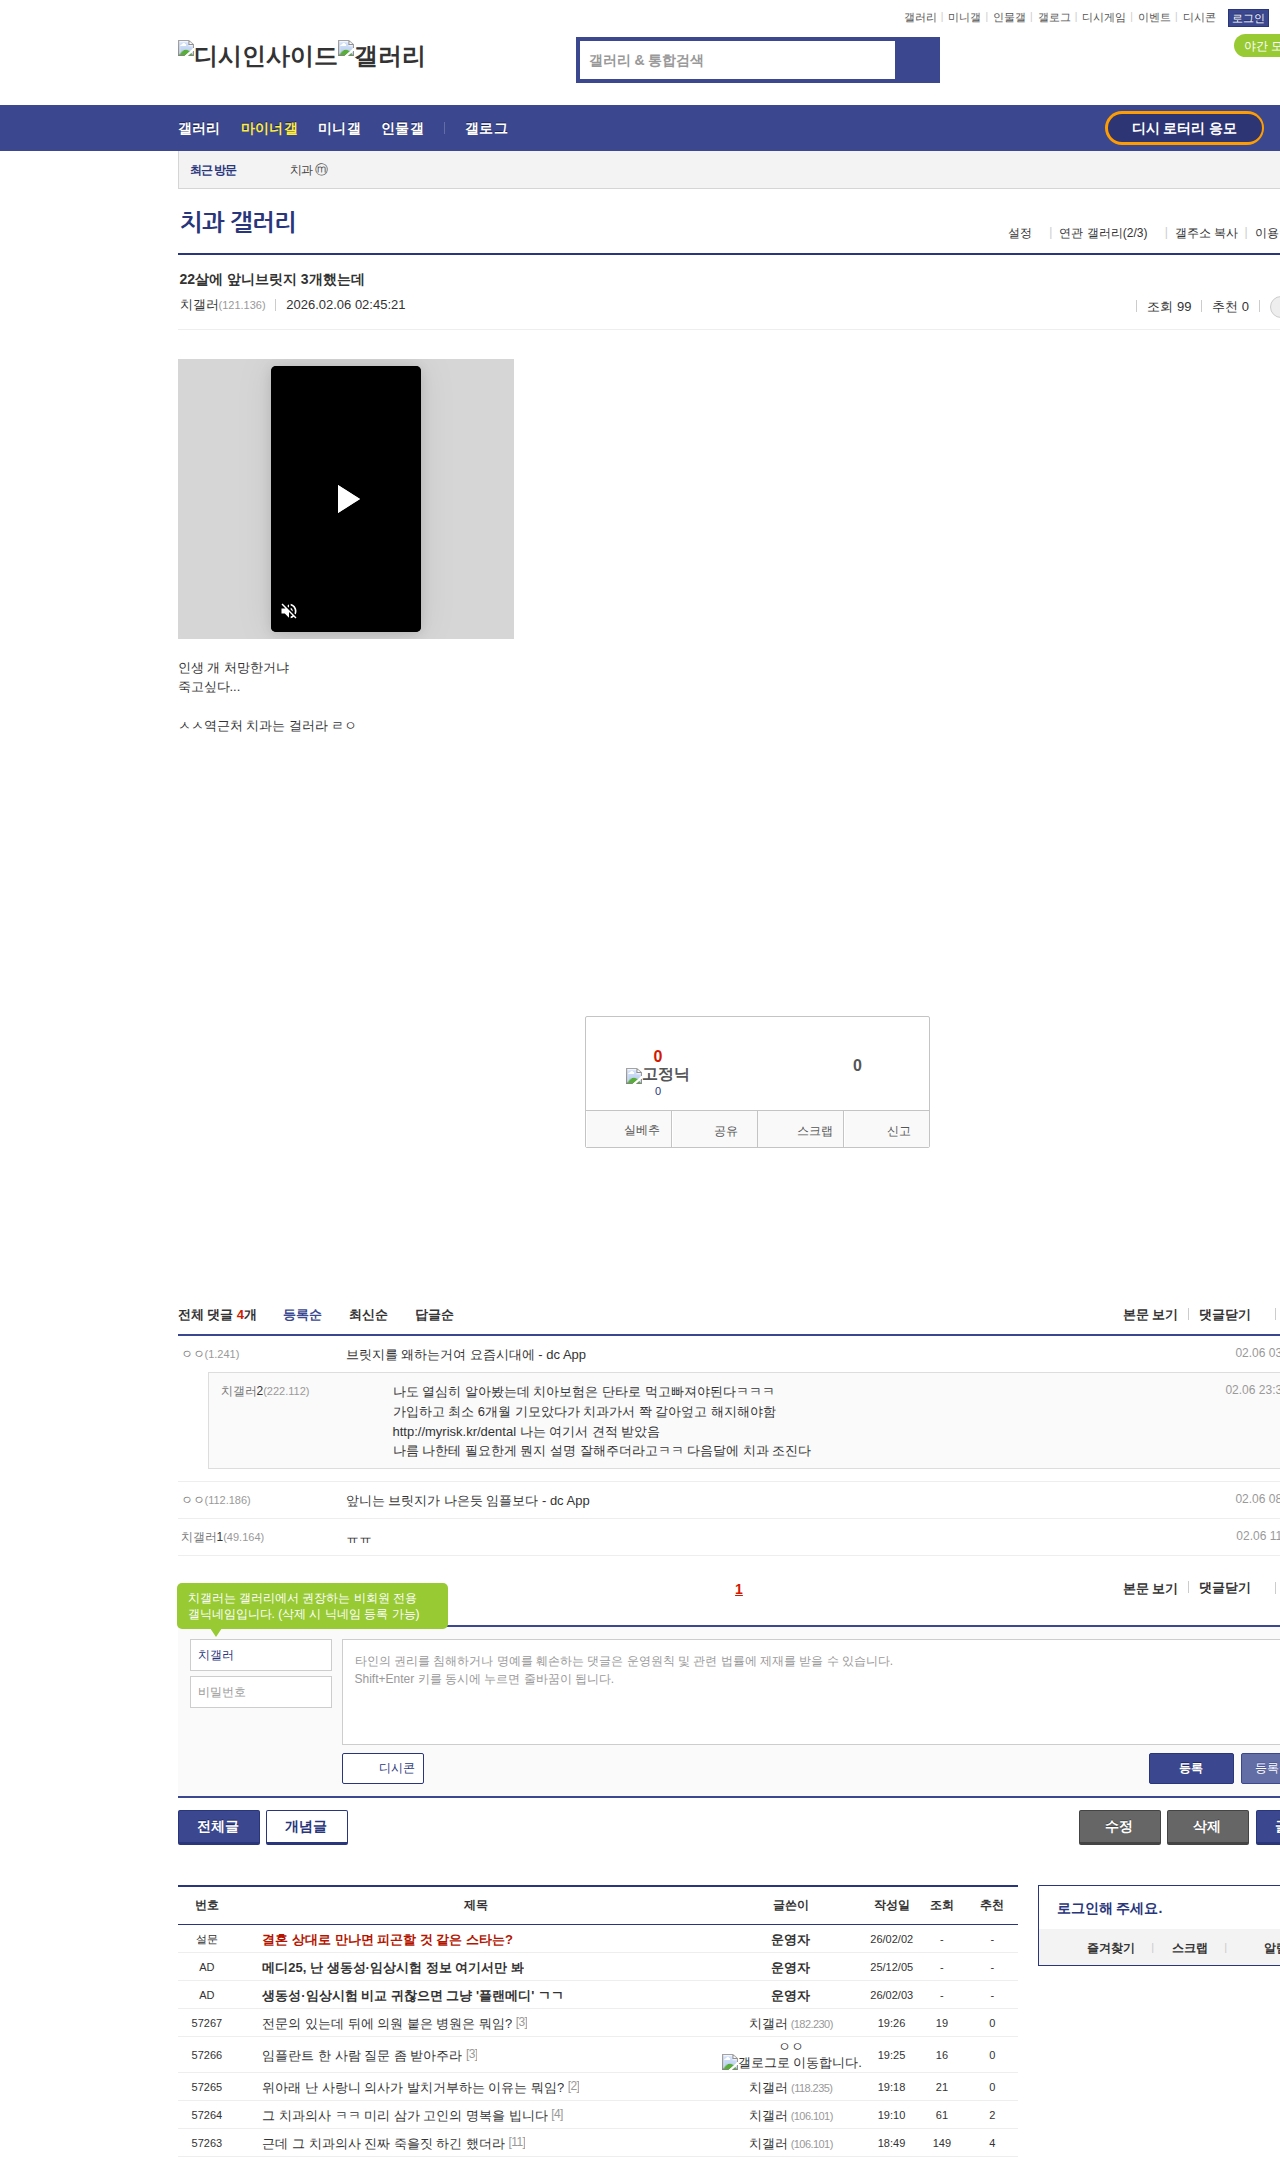Screen dimensions: 1280x2159
Task: Click the 등록 comment submit button
Action: pyautogui.click(x=1191, y=1768)
